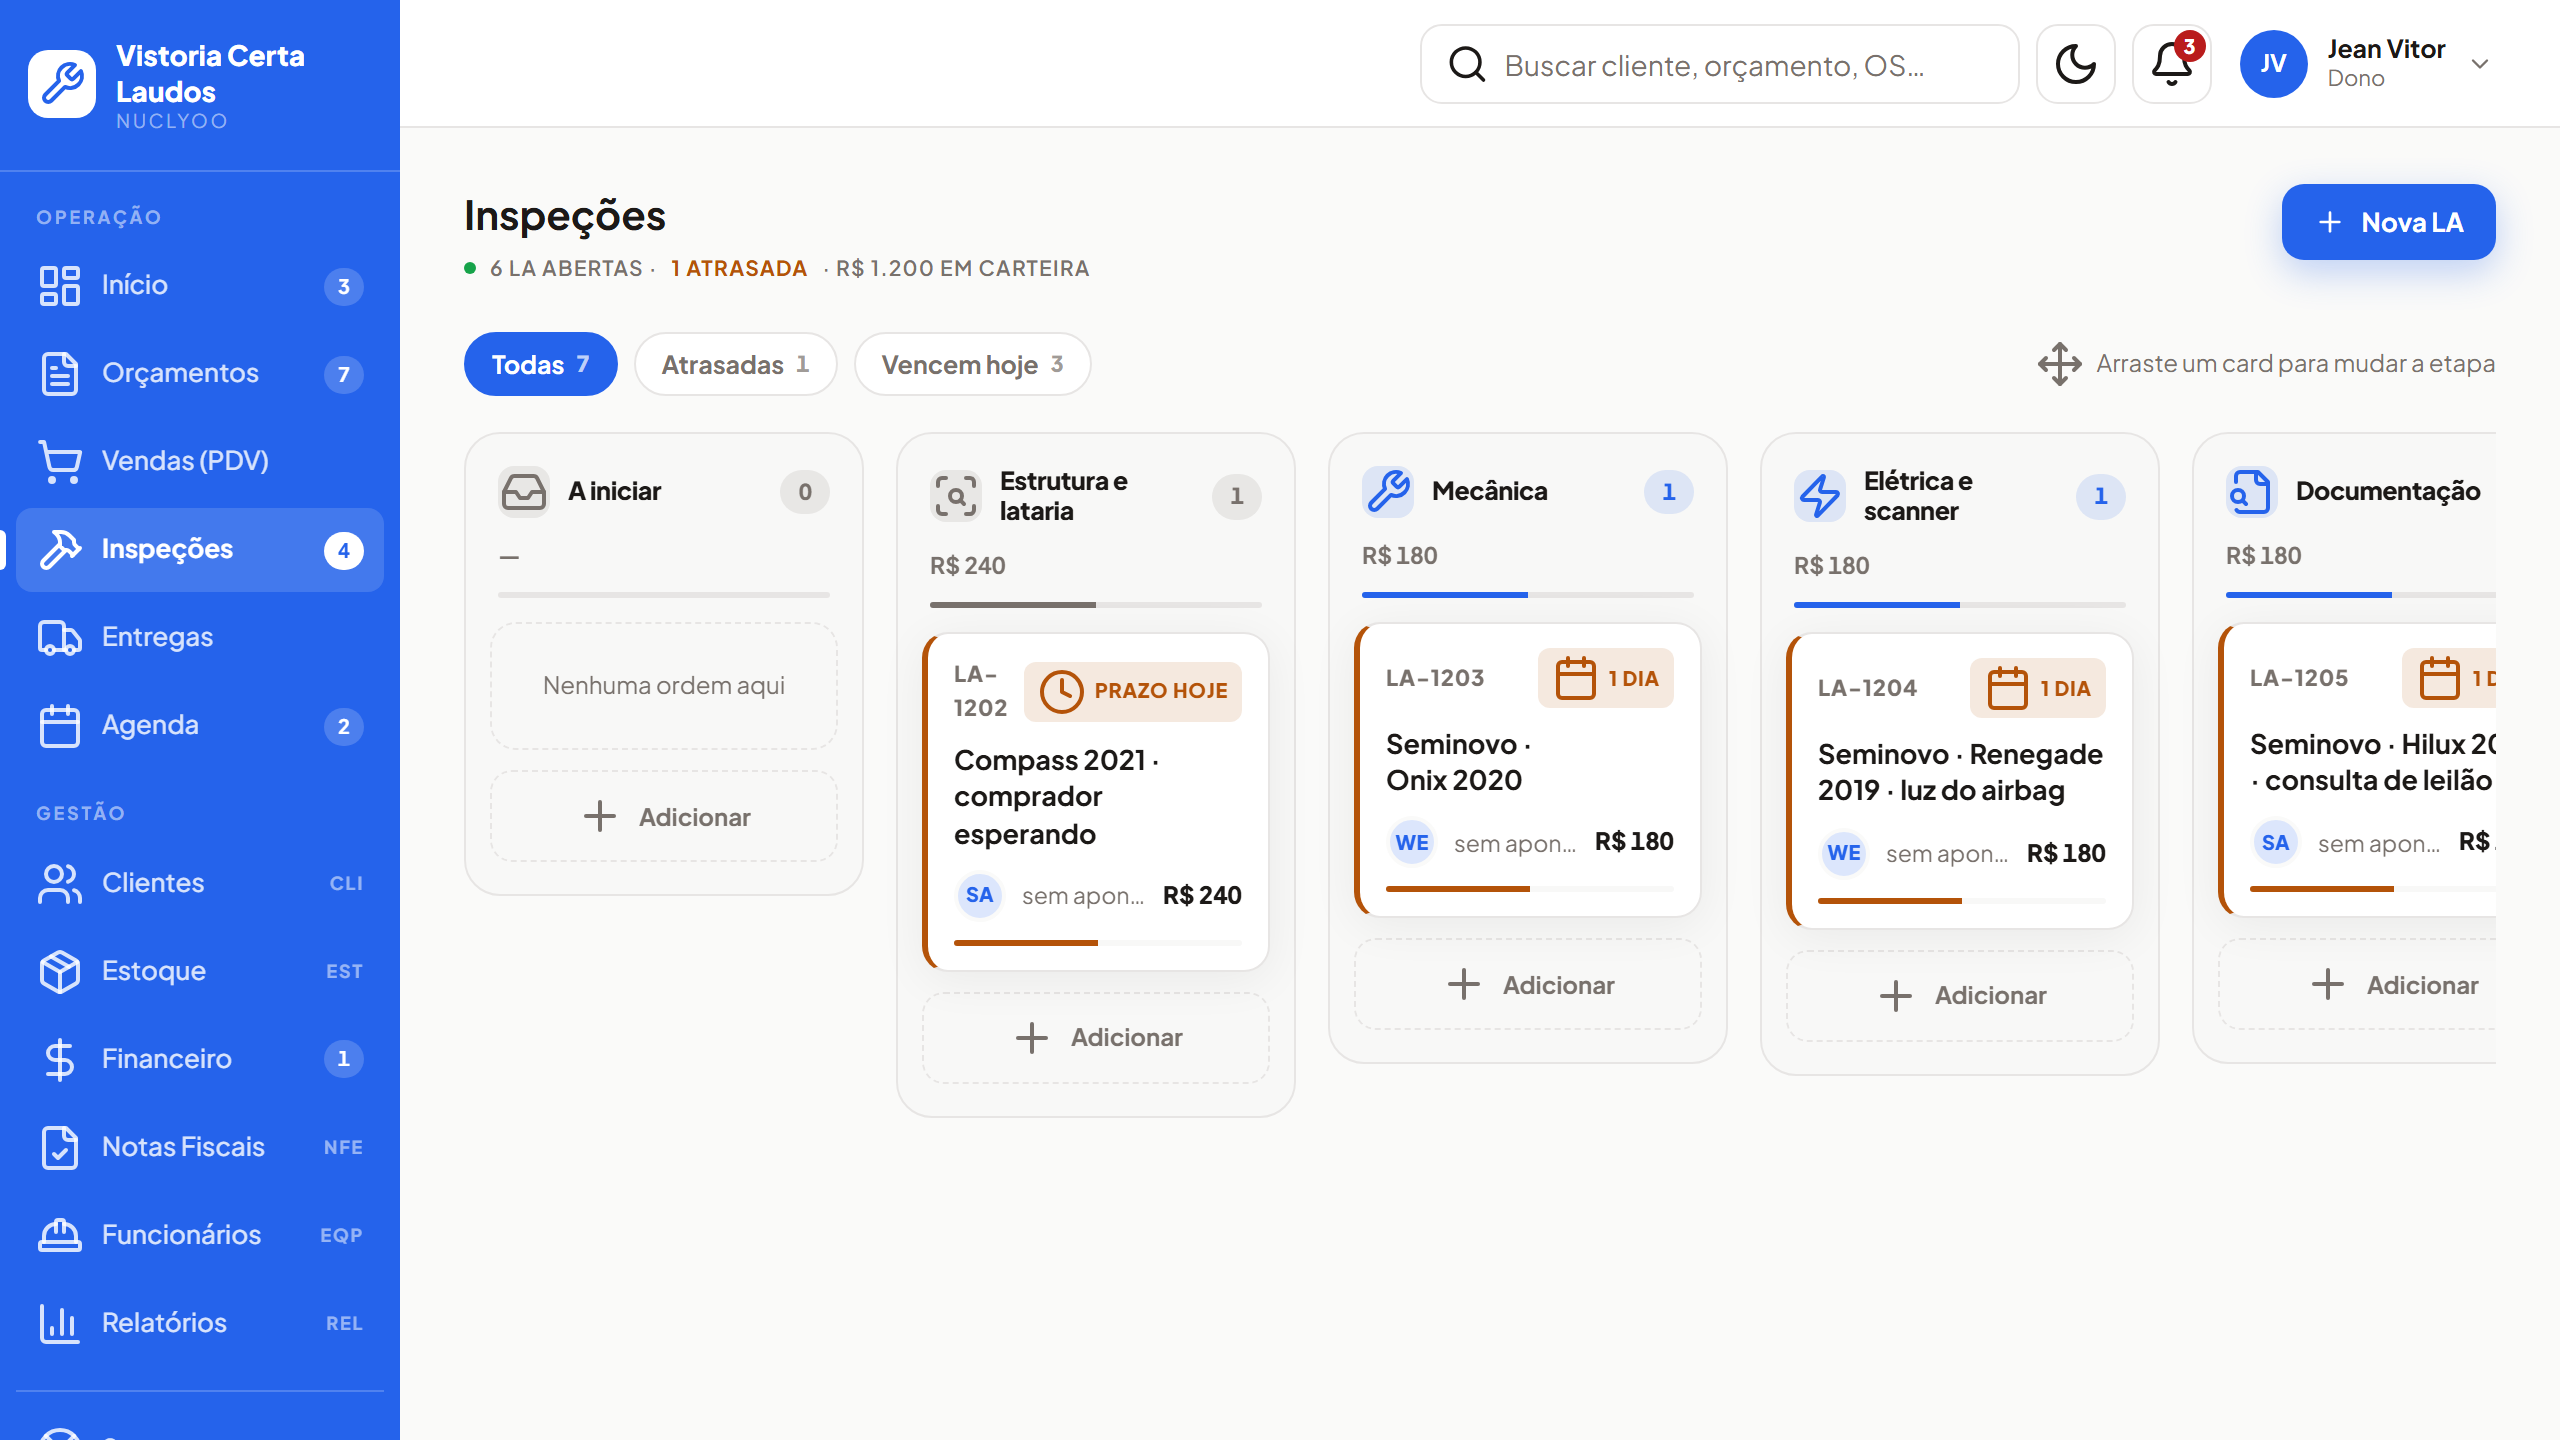
Task: Open Início in sidebar
Action: [x=200, y=285]
